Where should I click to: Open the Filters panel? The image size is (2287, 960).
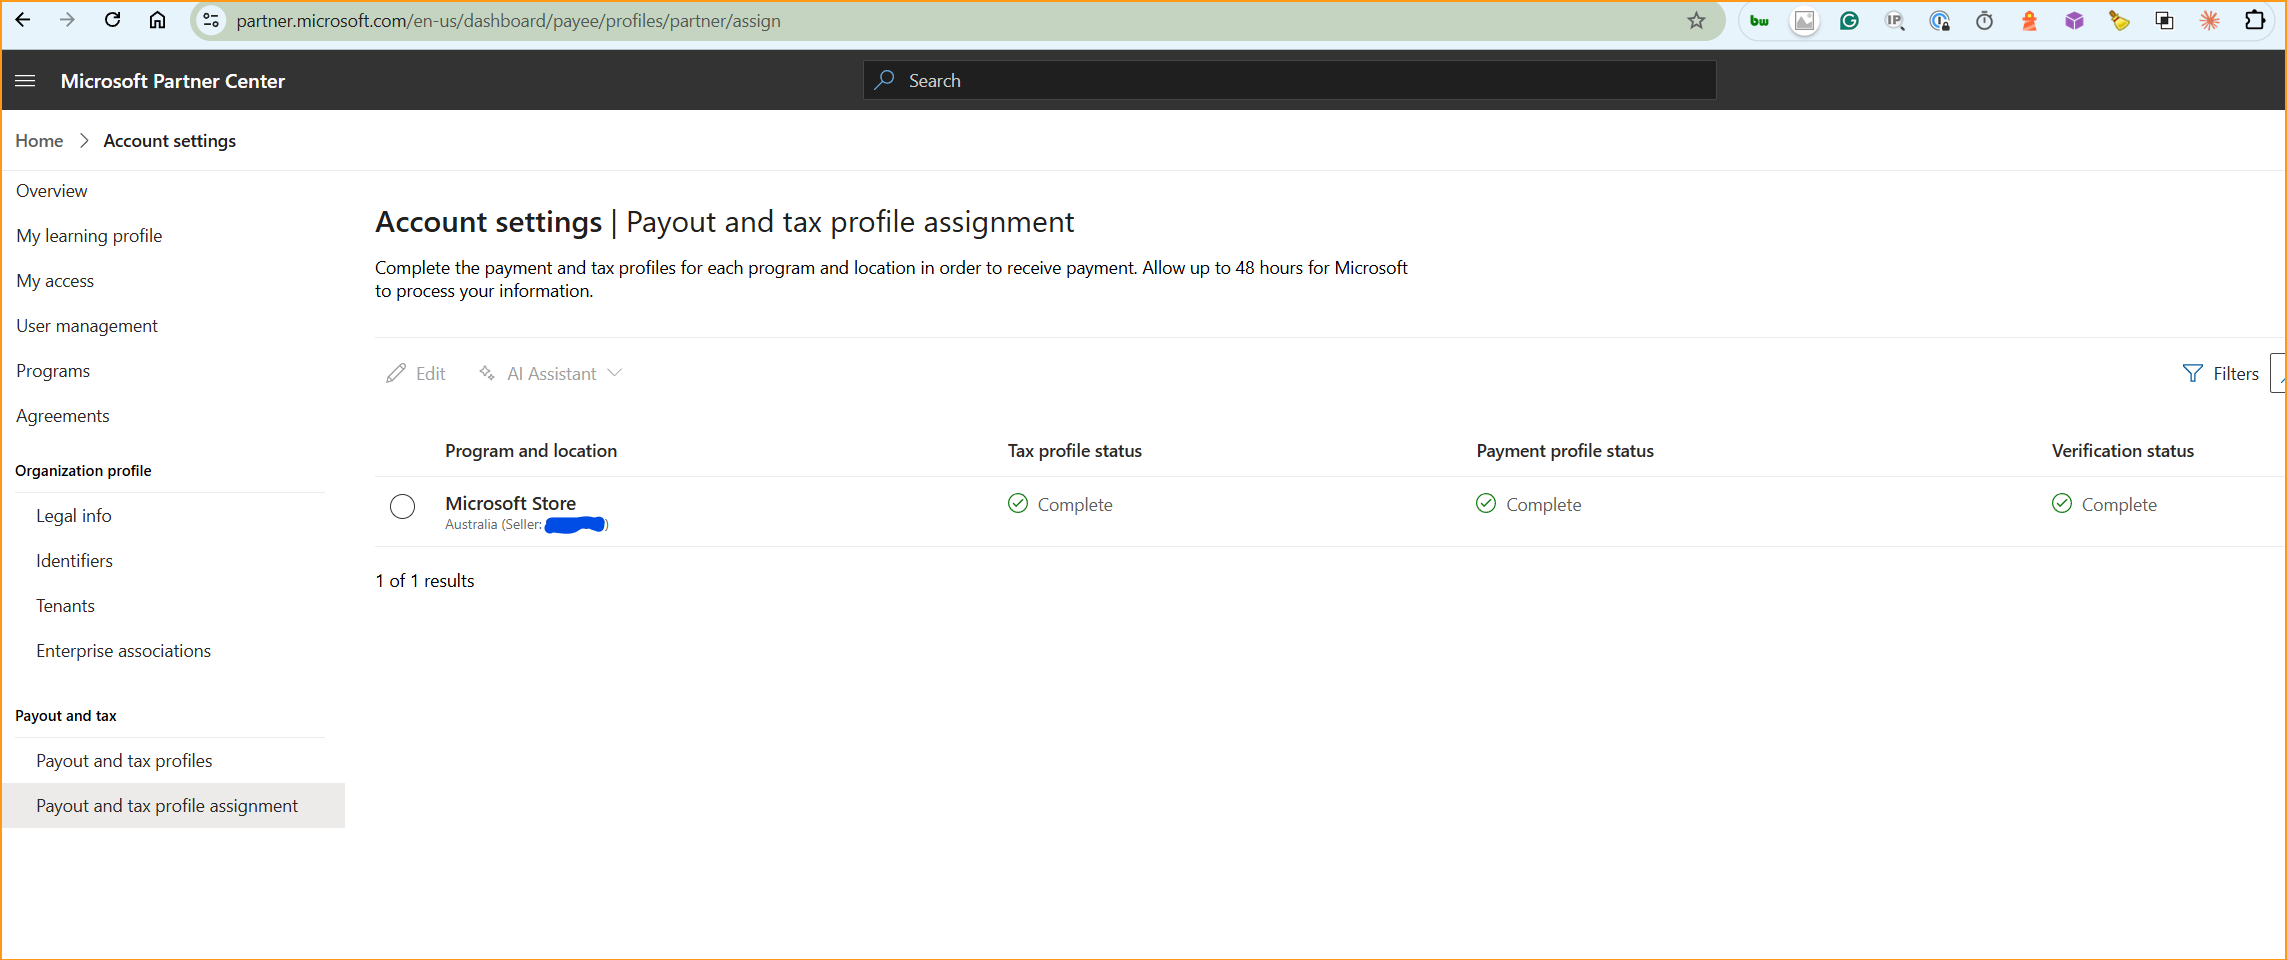coord(2222,373)
